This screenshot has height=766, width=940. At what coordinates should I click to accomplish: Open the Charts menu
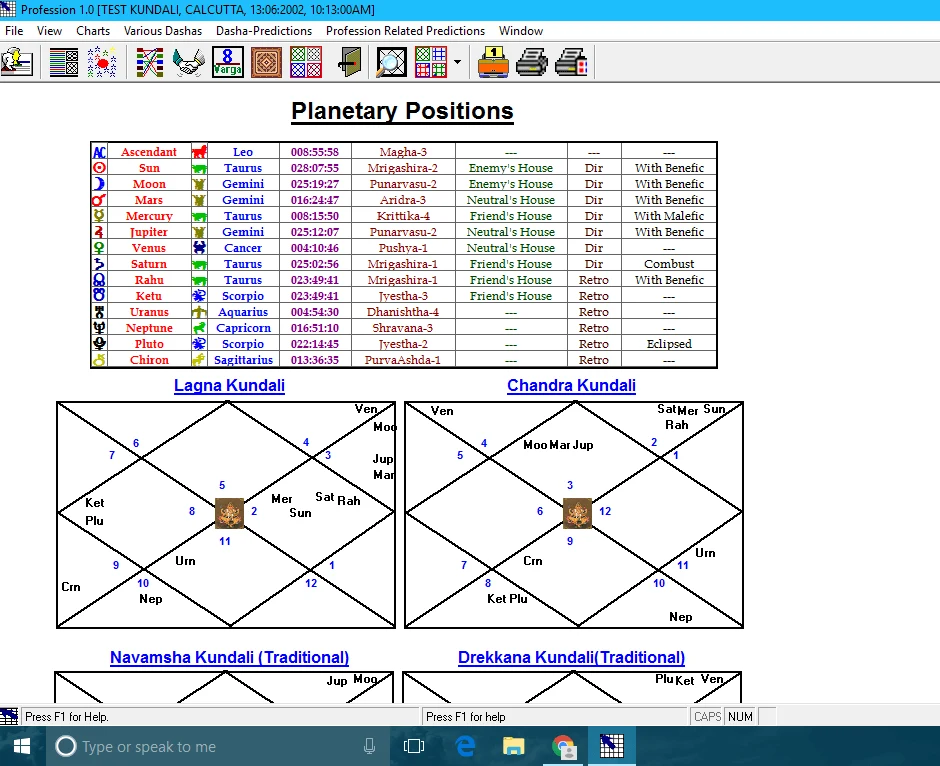click(93, 31)
